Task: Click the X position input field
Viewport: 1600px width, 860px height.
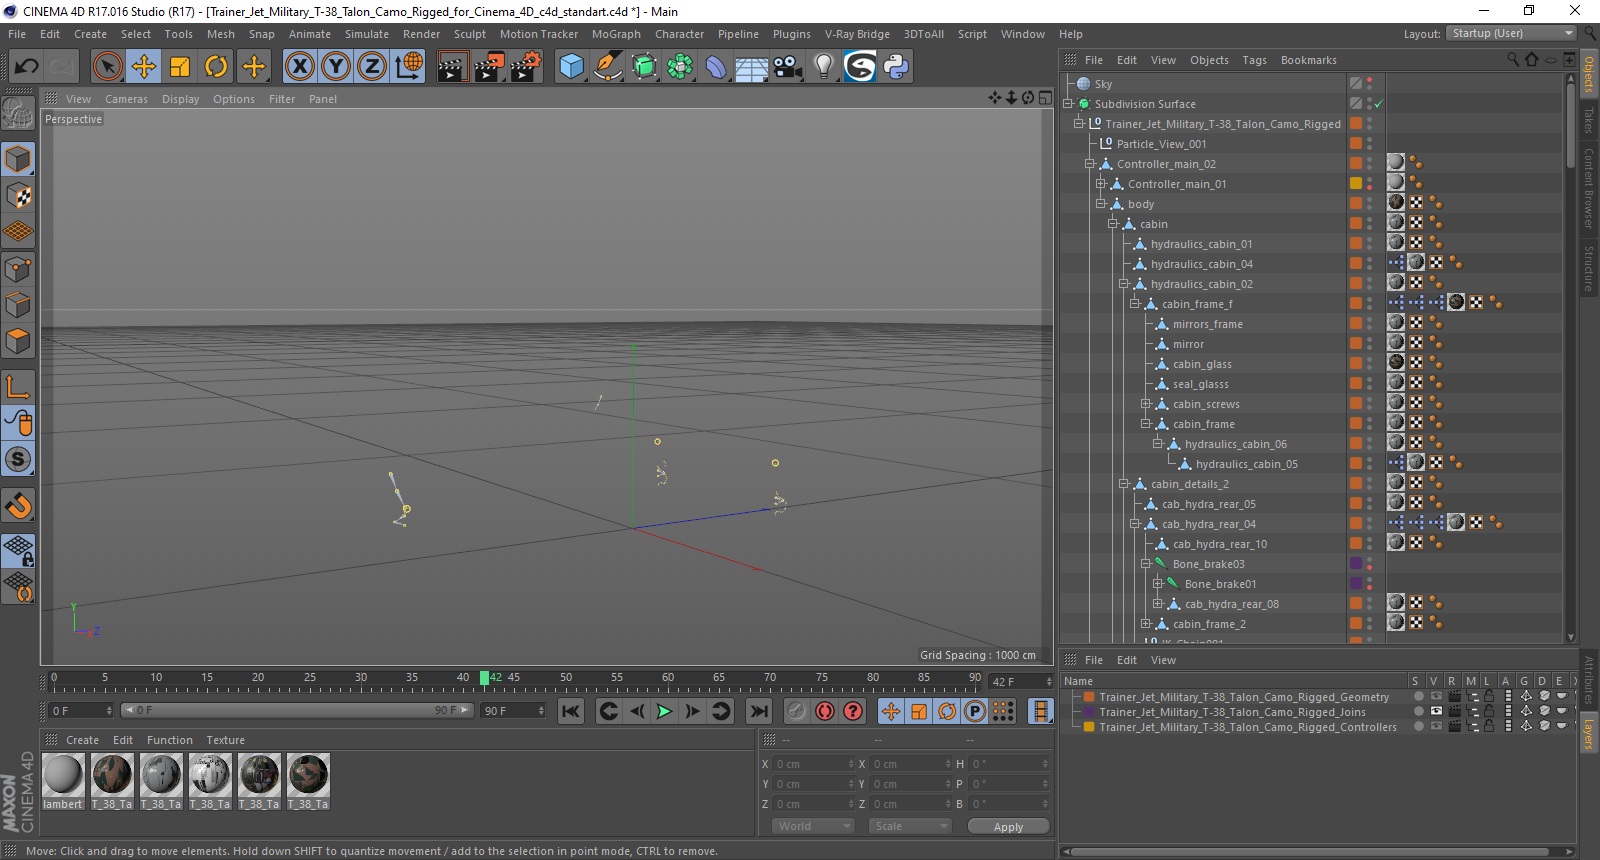Action: tap(814, 764)
